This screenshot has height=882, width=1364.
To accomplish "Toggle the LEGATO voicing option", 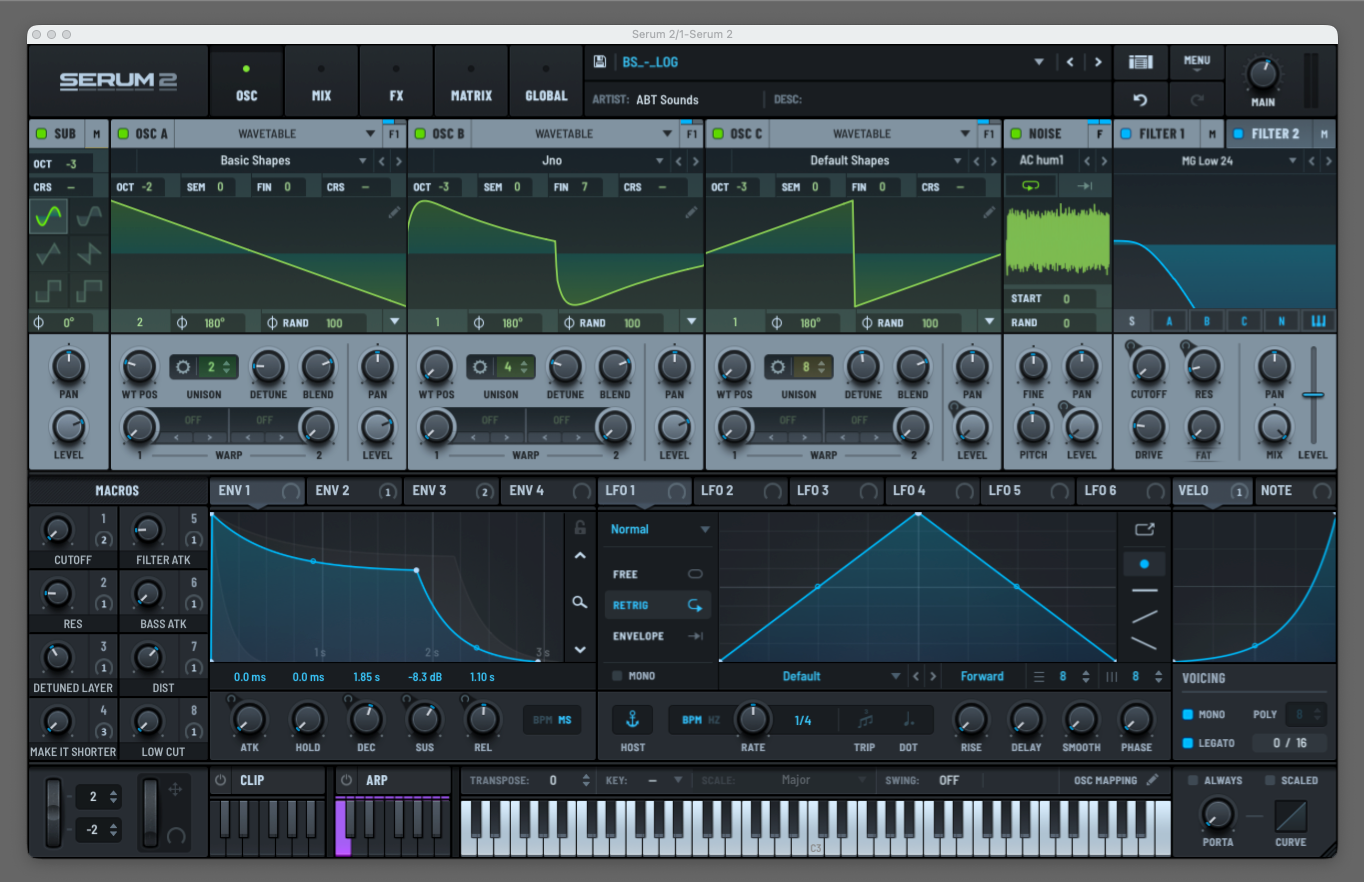I will point(1188,743).
